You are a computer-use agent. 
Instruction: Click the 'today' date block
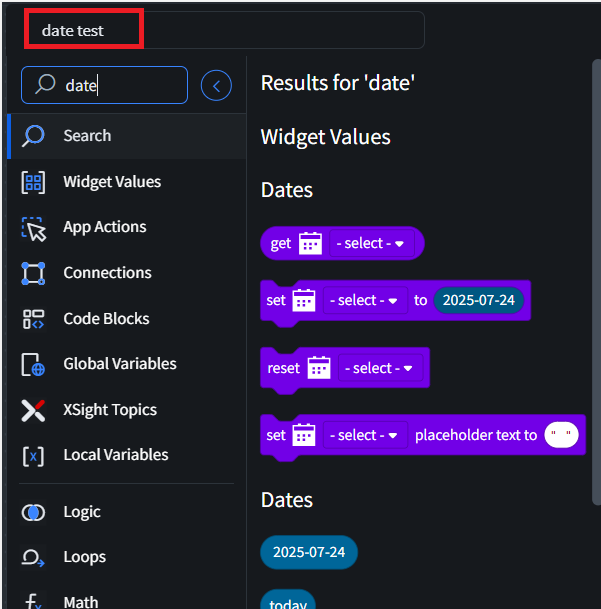pos(288,602)
